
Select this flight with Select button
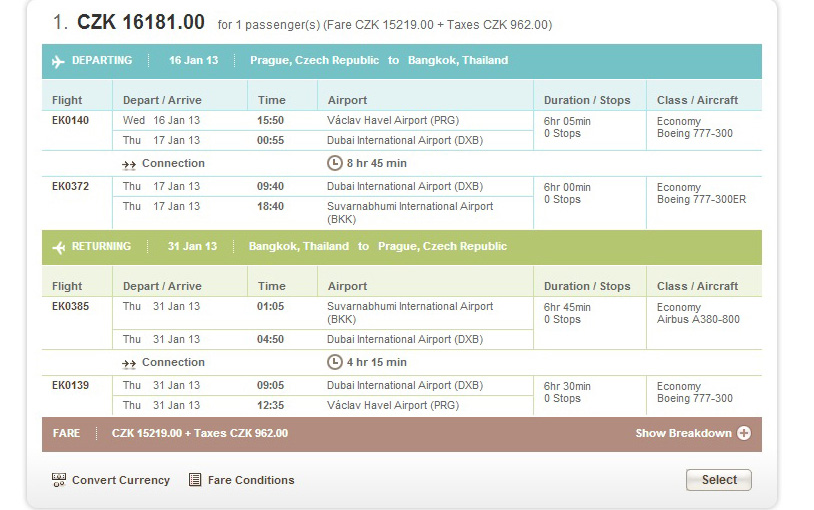pyautogui.click(x=718, y=480)
